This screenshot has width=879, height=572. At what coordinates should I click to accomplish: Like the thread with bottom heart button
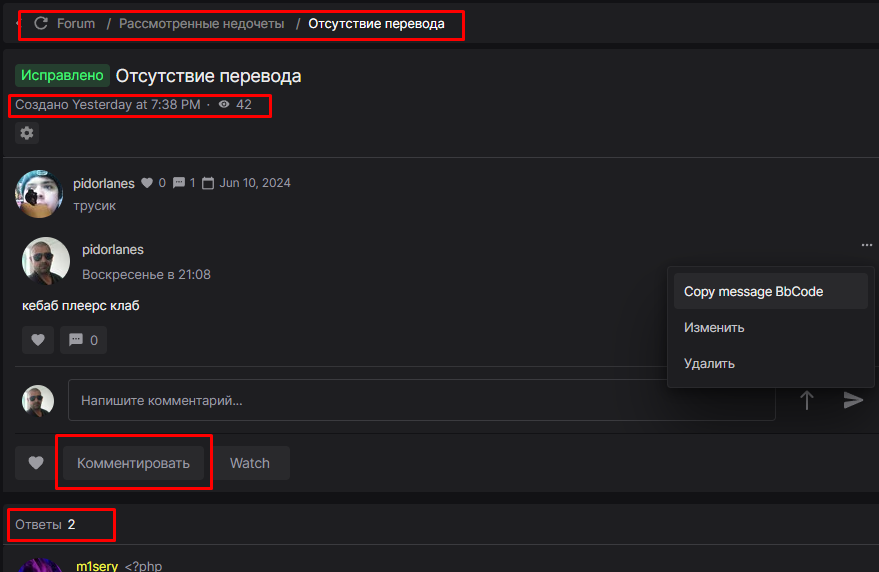point(36,463)
